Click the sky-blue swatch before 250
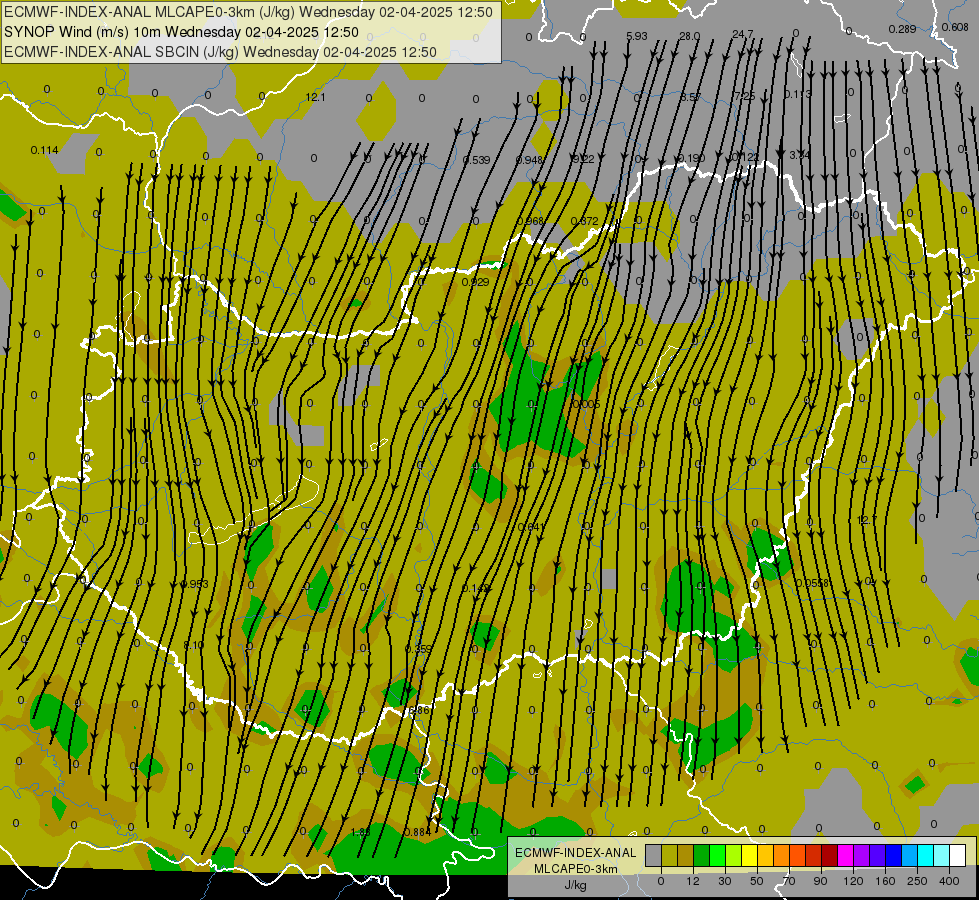The image size is (979, 900). (909, 856)
